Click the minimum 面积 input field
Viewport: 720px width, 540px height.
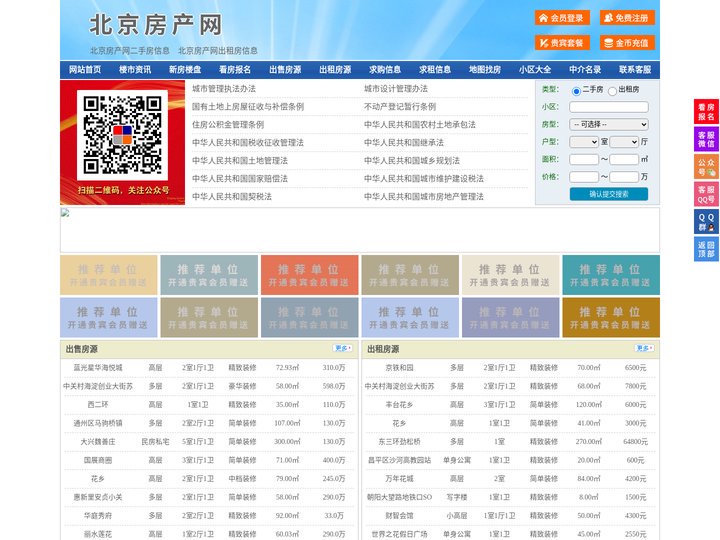click(x=584, y=159)
